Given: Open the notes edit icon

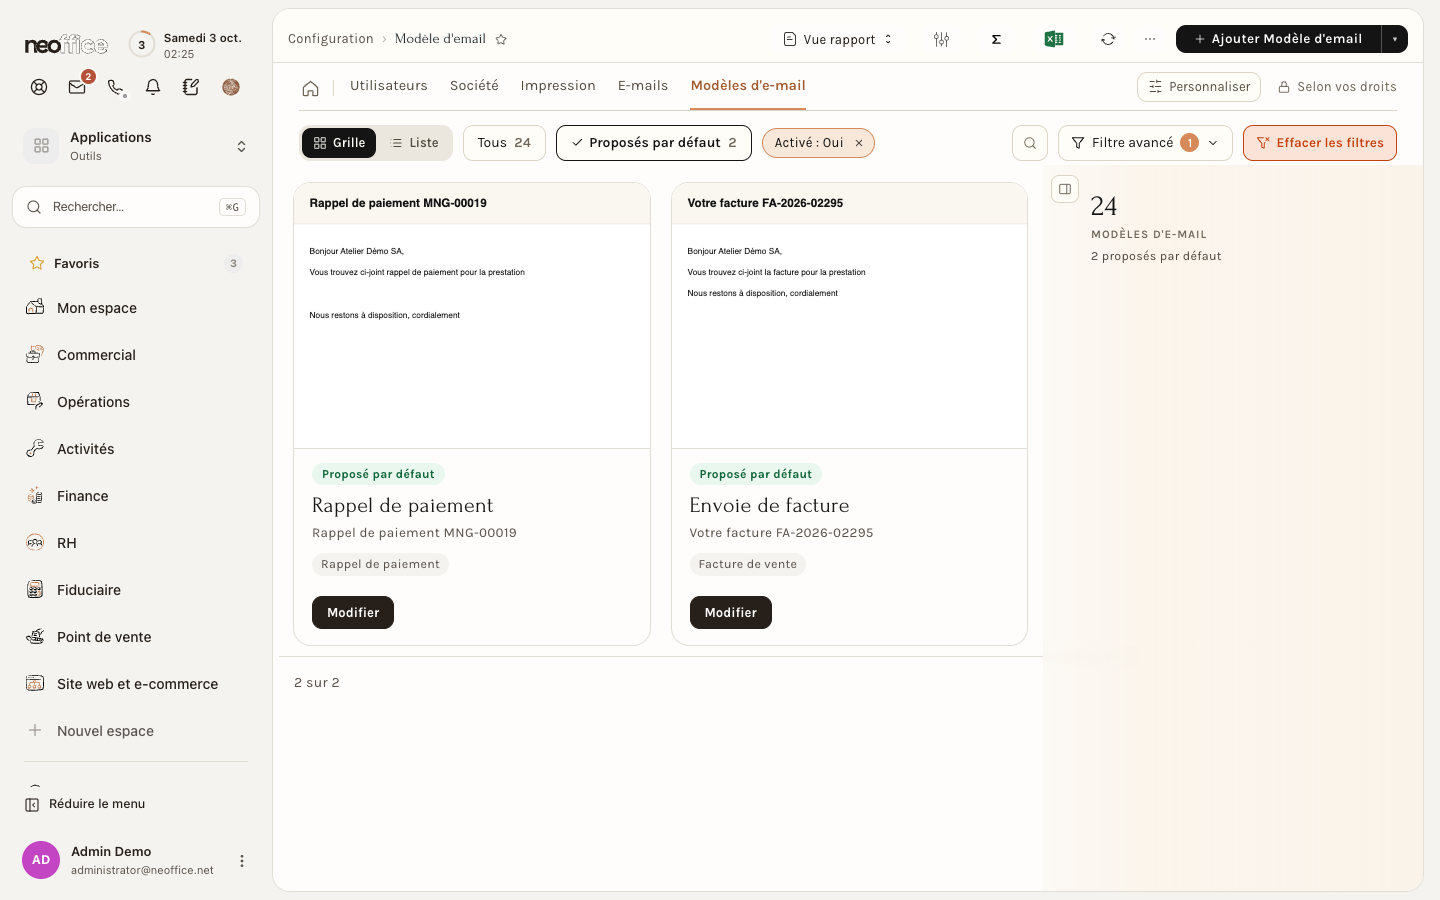Looking at the screenshot, I should (191, 87).
